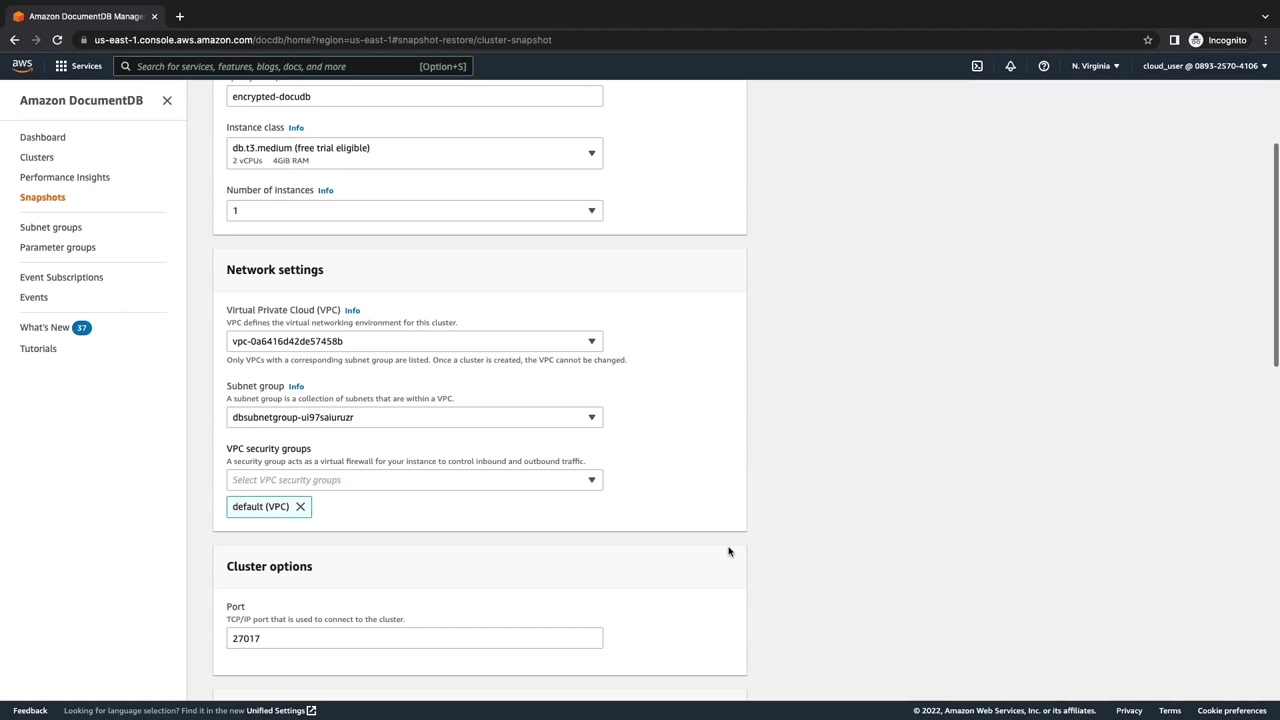Open the Instance class dropdown
Image resolution: width=1280 pixels, height=720 pixels.
(415, 153)
